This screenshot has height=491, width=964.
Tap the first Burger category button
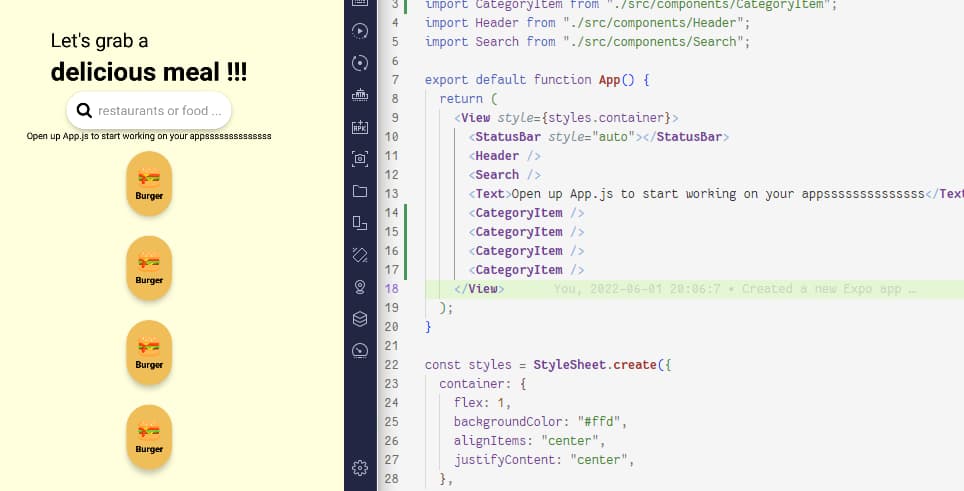(x=149, y=183)
